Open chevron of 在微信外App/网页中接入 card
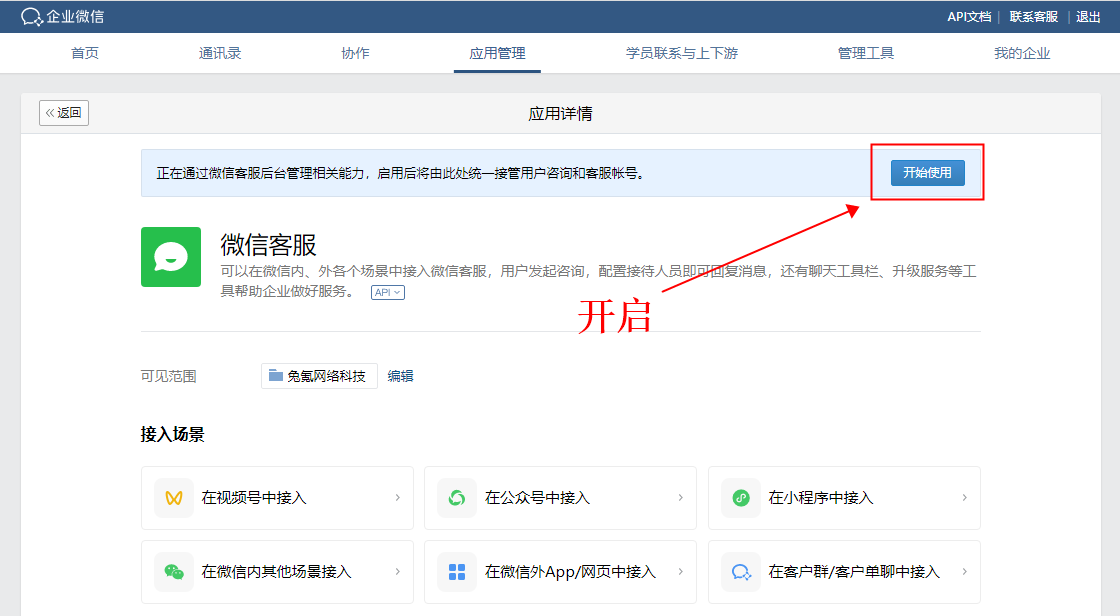The height and width of the screenshot is (616, 1120). coord(681,572)
